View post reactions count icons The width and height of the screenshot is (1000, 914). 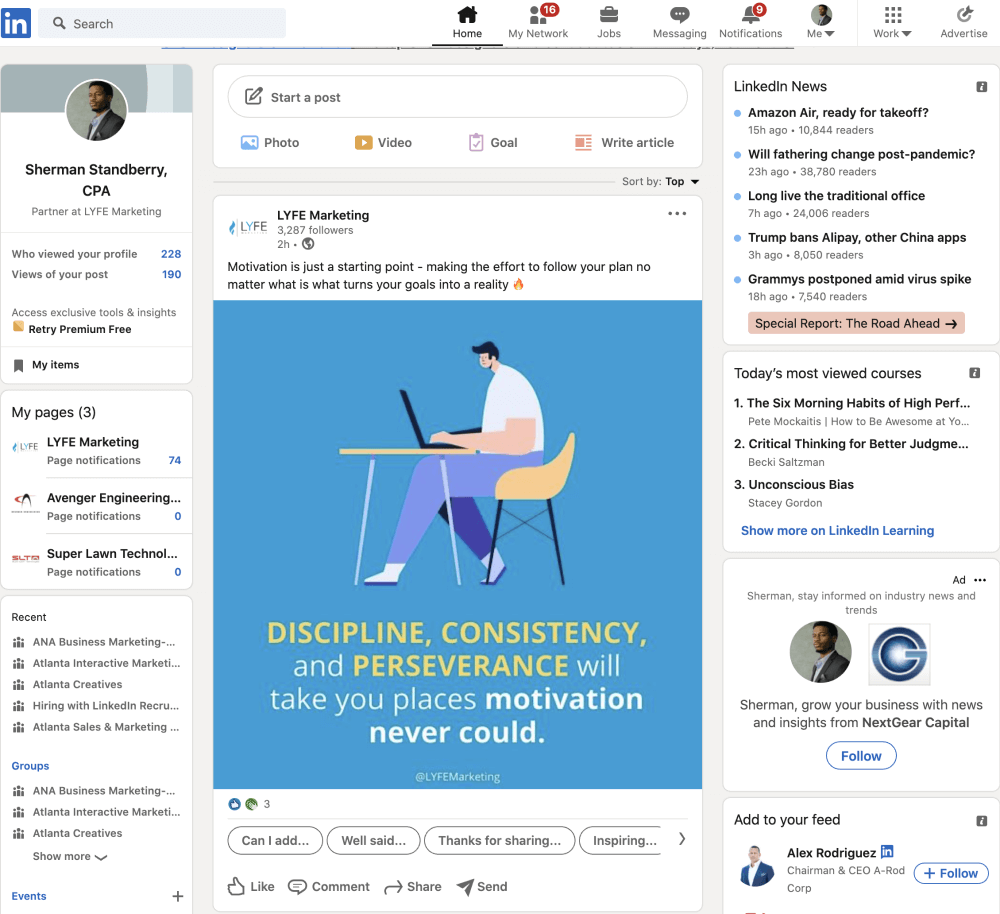coord(249,804)
